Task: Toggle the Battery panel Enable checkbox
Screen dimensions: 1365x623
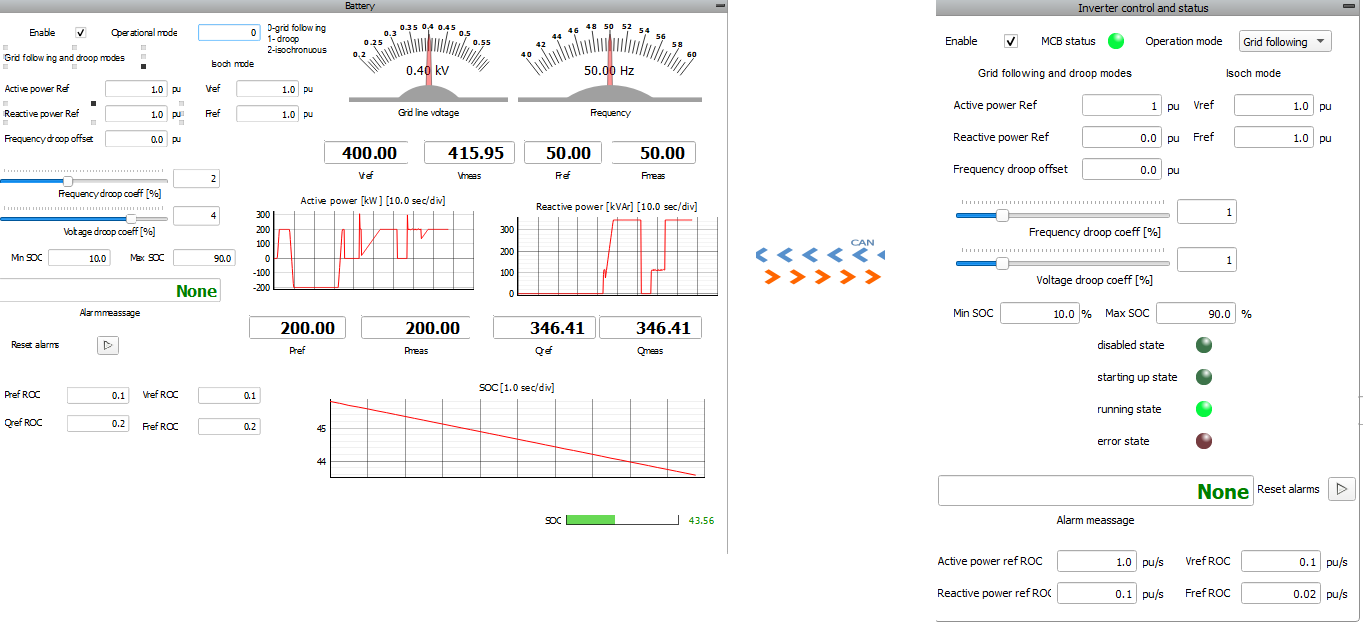Action: (81, 32)
